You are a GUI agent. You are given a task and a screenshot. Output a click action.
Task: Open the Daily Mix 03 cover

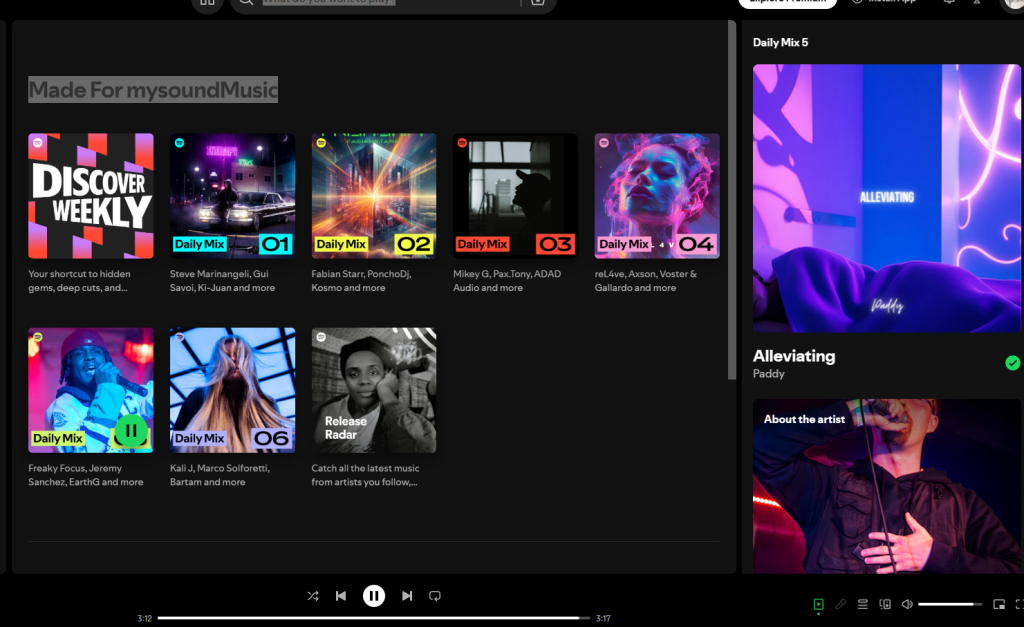coord(515,196)
